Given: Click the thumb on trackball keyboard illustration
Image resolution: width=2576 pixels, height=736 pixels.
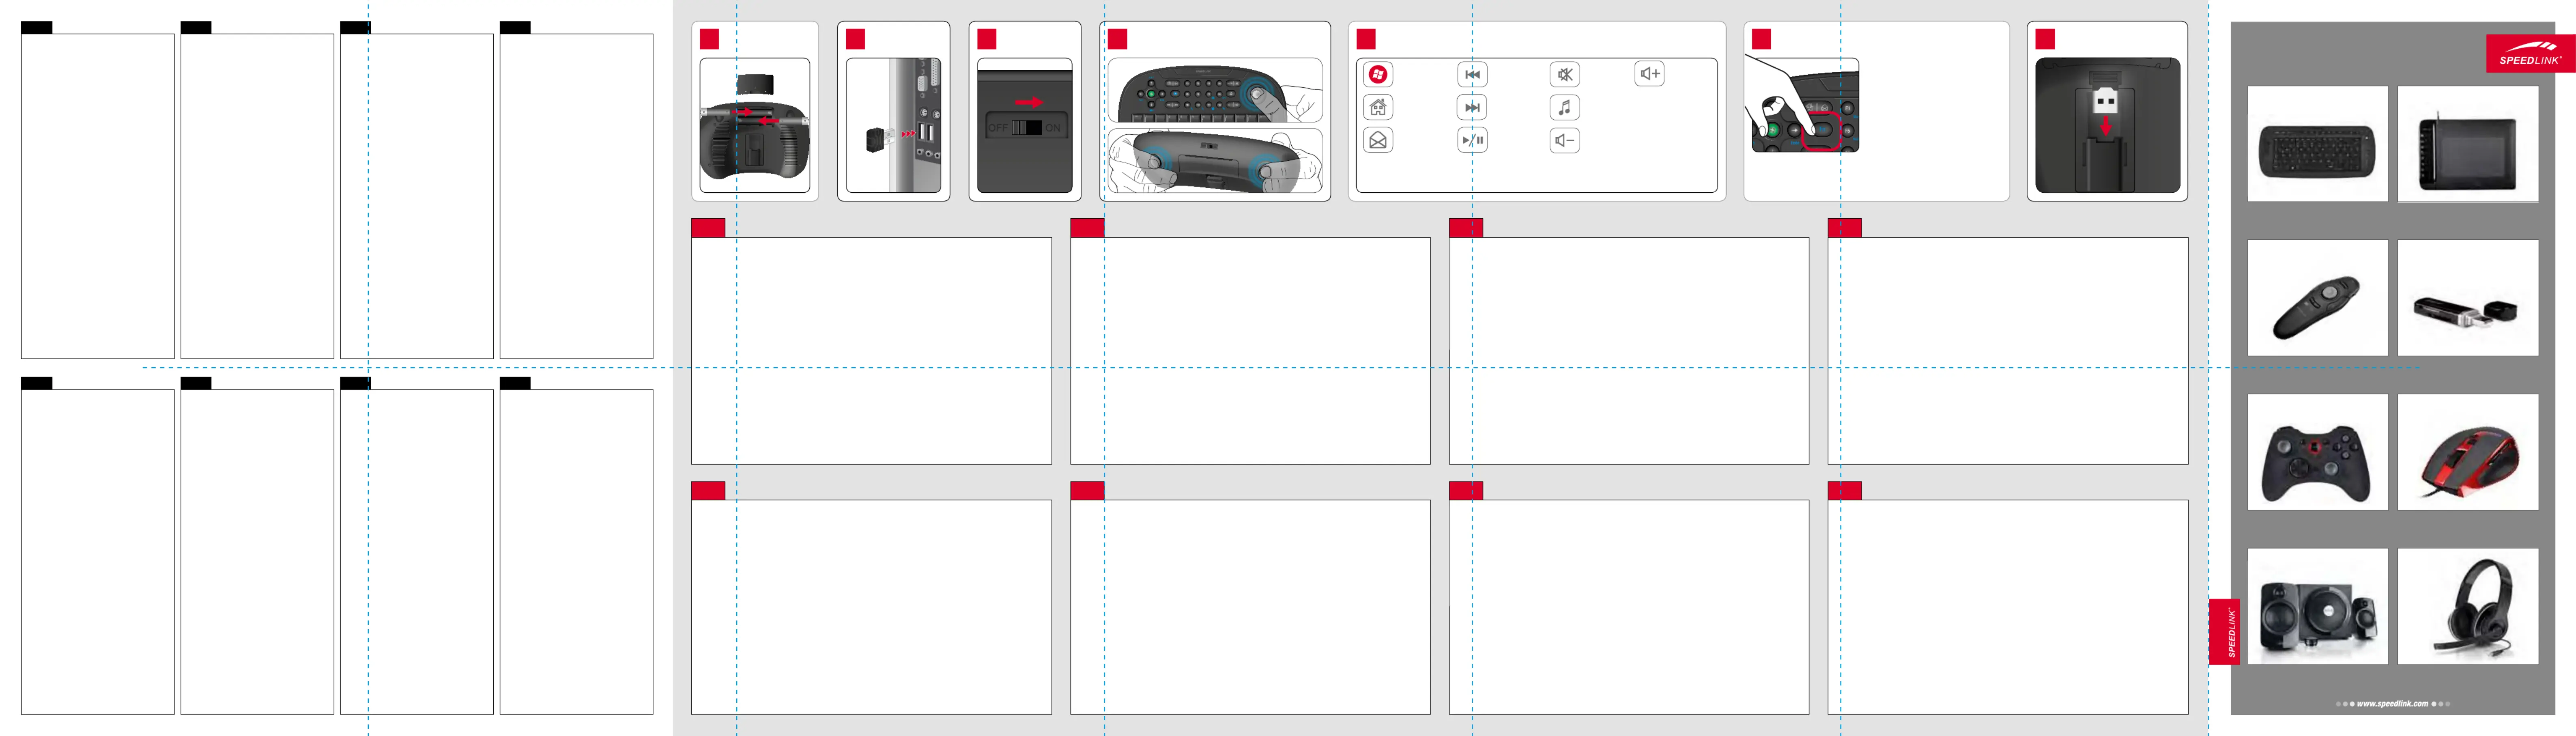Looking at the screenshot, I should pyautogui.click(x=1214, y=90).
